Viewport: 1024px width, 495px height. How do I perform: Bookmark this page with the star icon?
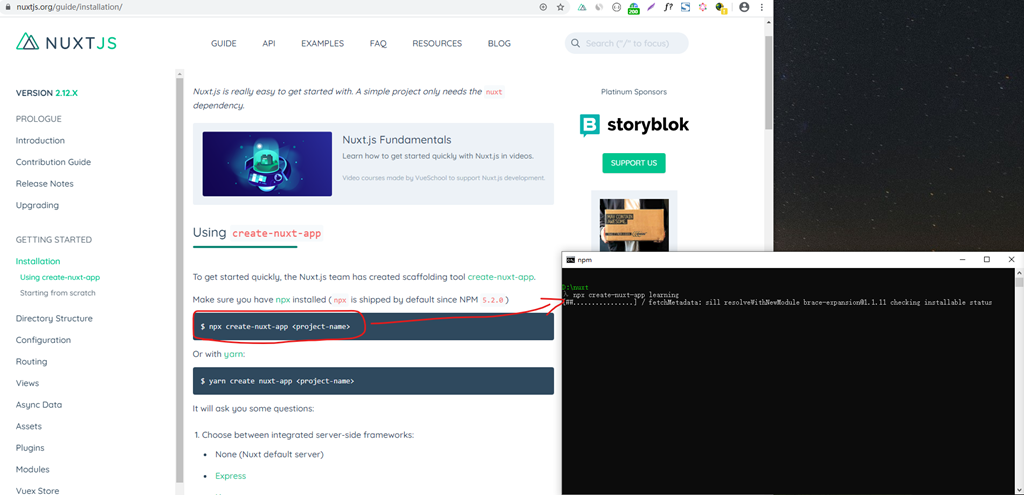point(560,7)
